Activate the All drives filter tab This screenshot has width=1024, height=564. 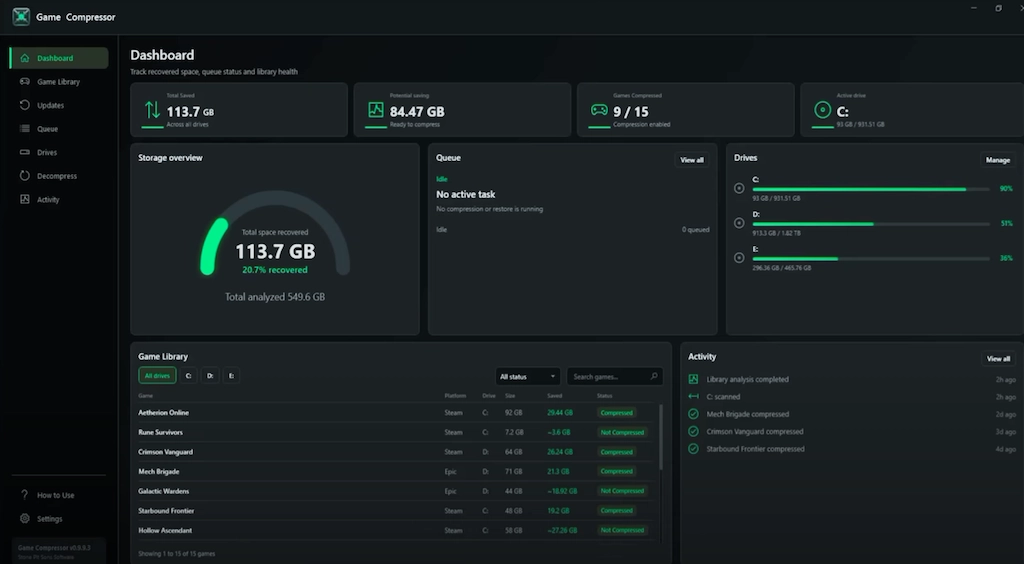(157, 375)
